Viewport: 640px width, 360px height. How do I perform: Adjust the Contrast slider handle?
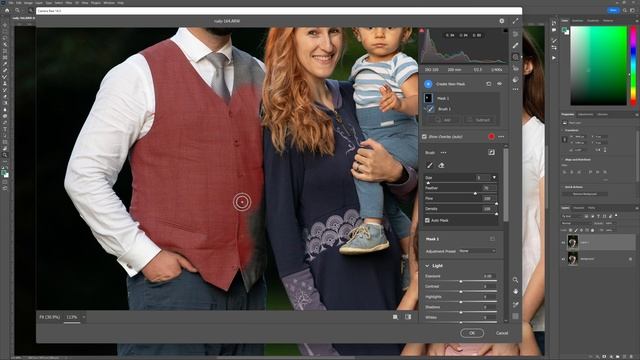pyautogui.click(x=461, y=291)
